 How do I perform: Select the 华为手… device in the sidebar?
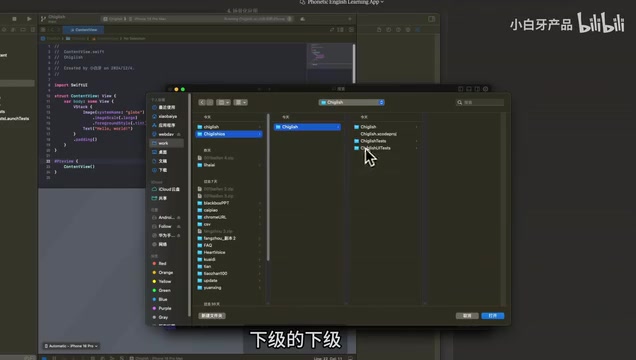tap(166, 235)
